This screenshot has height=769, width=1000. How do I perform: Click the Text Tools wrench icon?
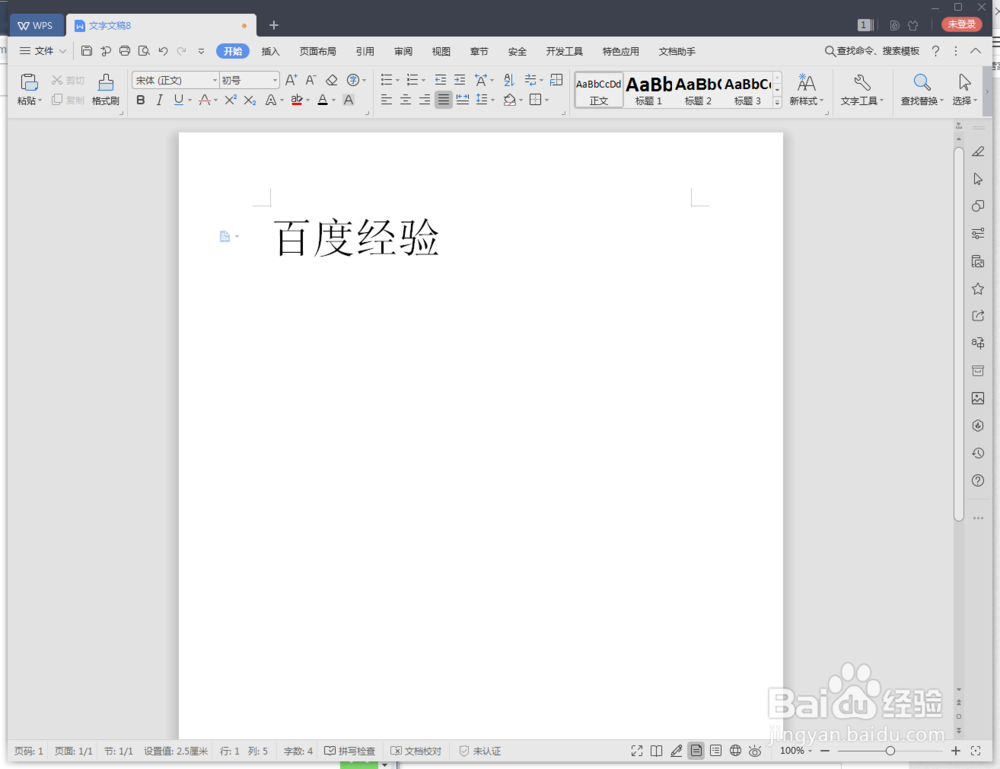[x=862, y=82]
